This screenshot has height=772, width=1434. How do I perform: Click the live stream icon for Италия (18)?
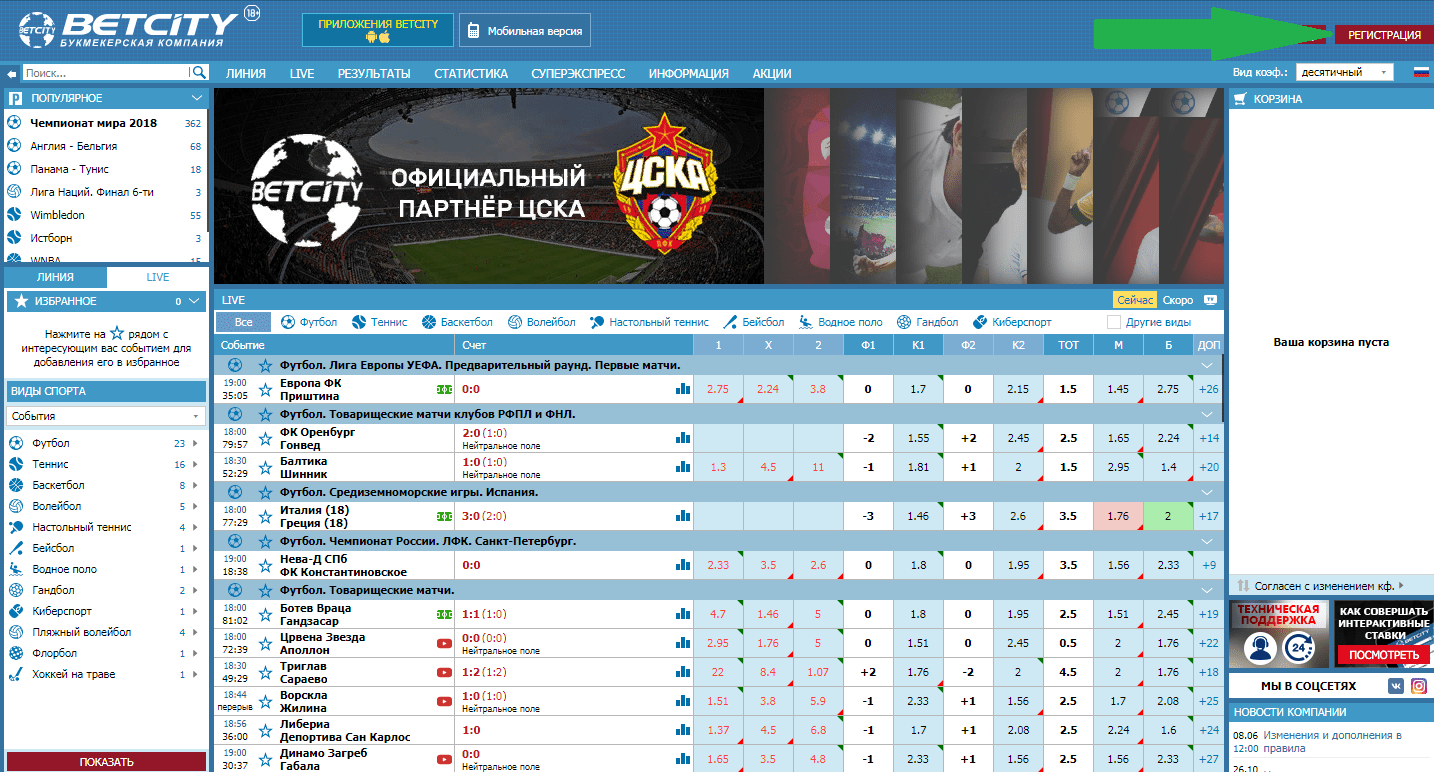[444, 516]
